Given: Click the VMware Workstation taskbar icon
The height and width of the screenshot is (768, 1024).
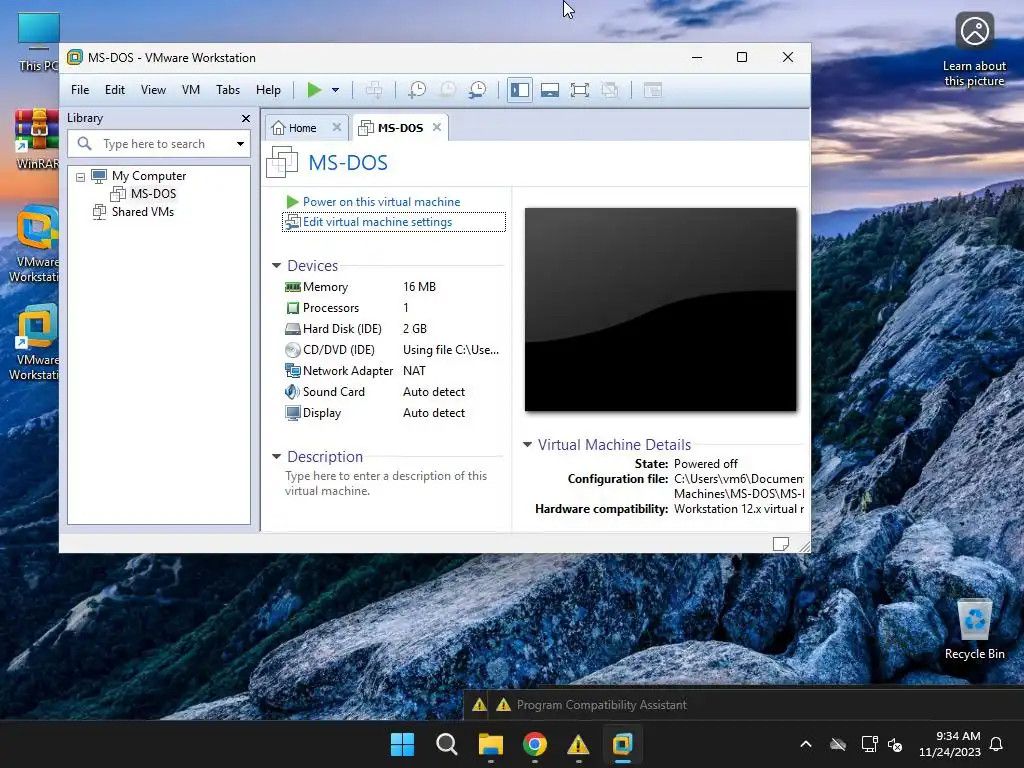Looking at the screenshot, I should [622, 744].
